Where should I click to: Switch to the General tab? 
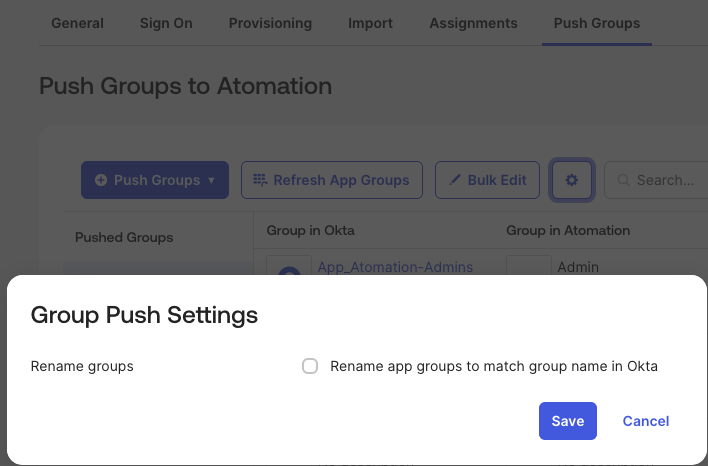click(x=77, y=23)
